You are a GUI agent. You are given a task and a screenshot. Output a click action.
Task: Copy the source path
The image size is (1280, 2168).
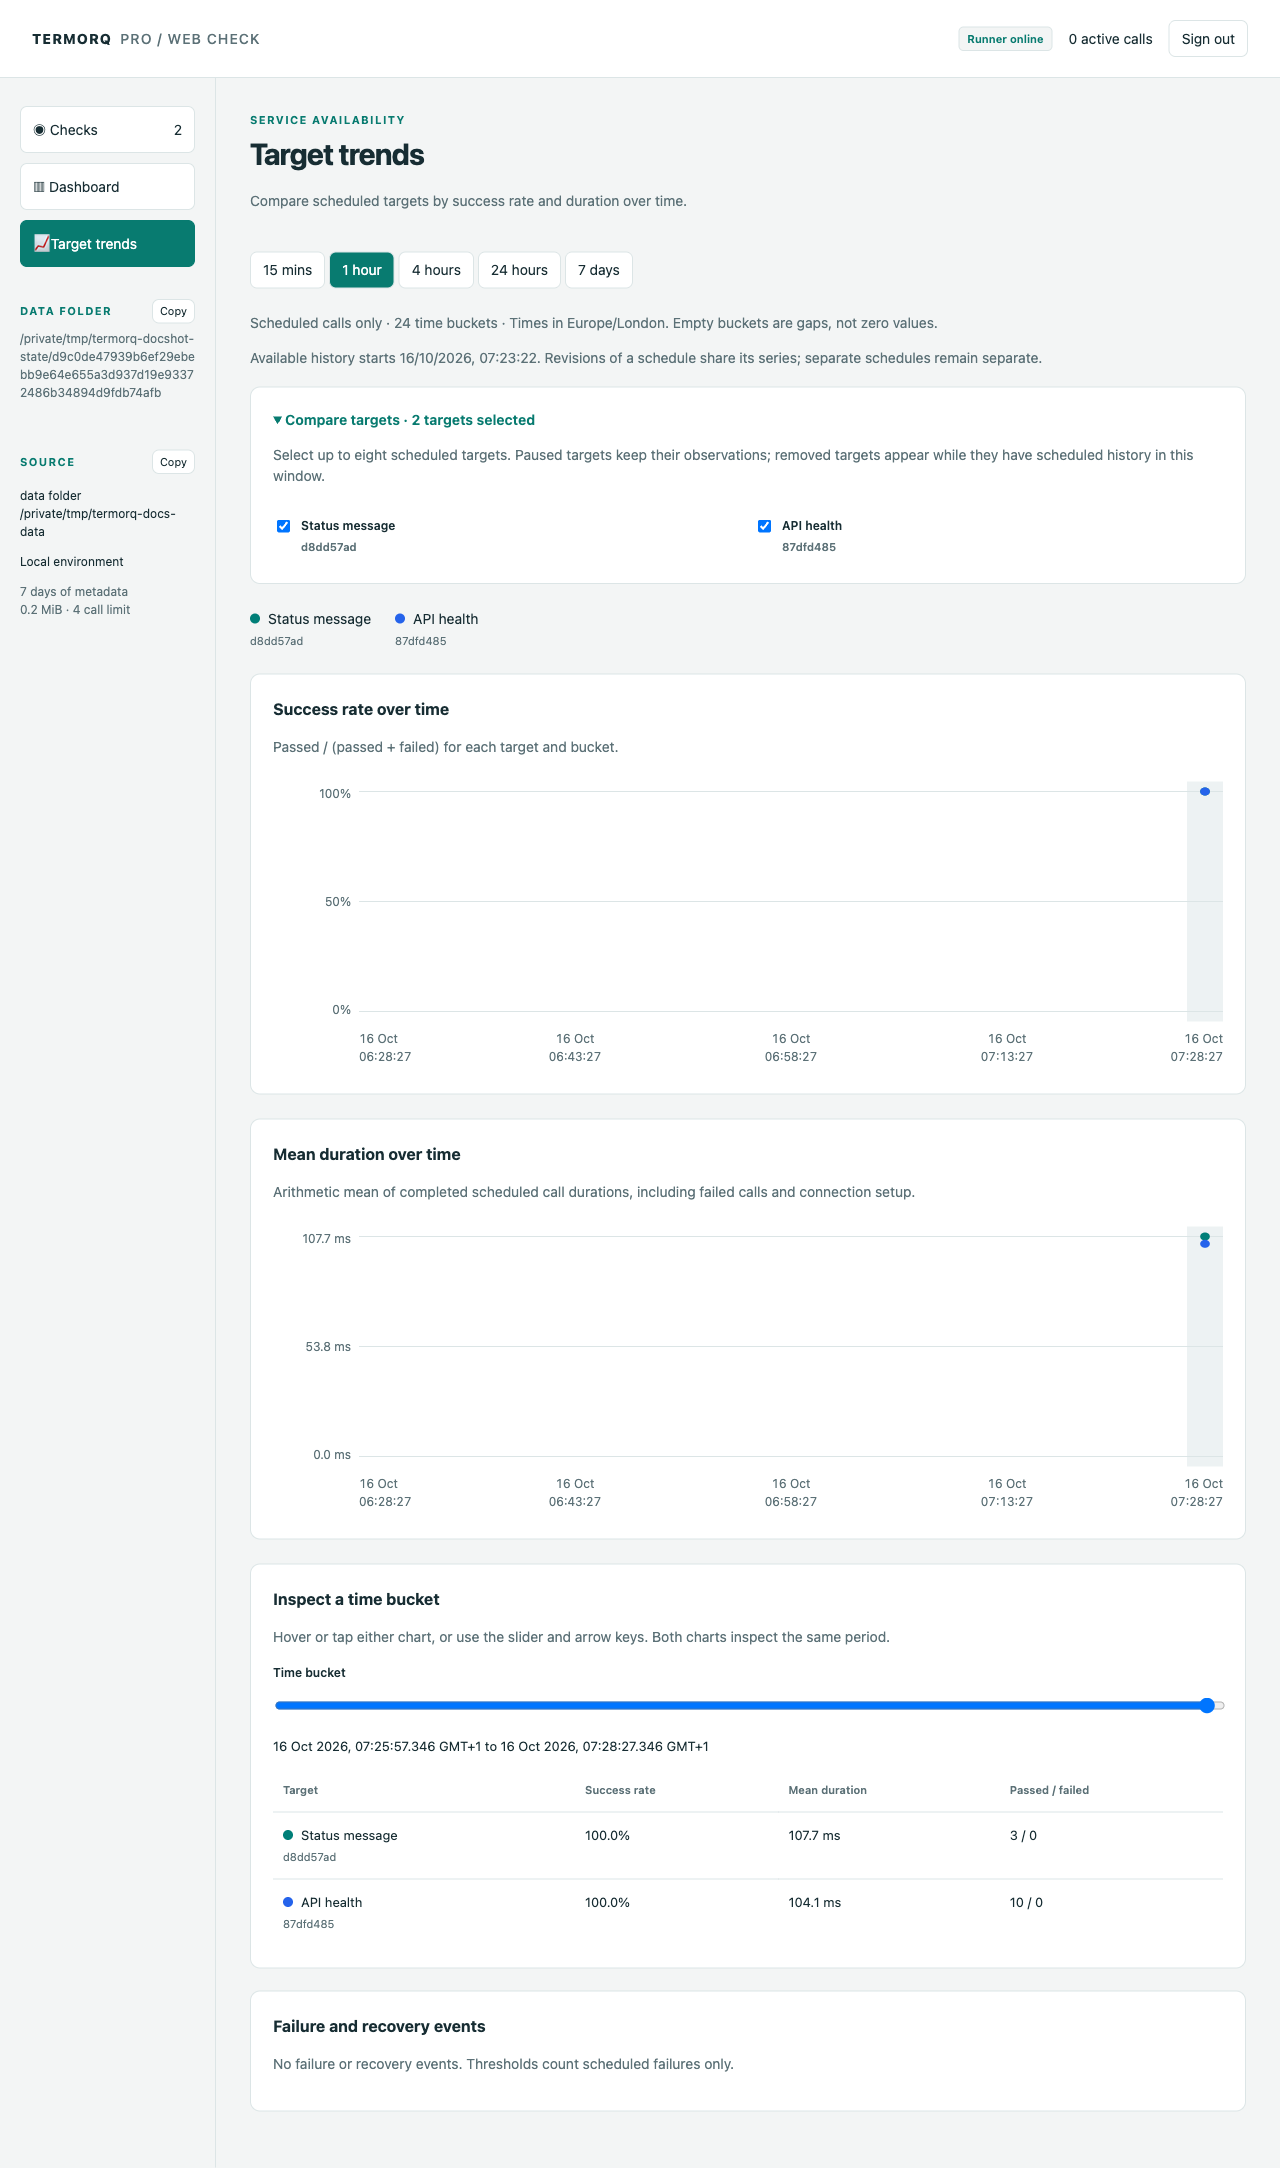[x=174, y=462]
